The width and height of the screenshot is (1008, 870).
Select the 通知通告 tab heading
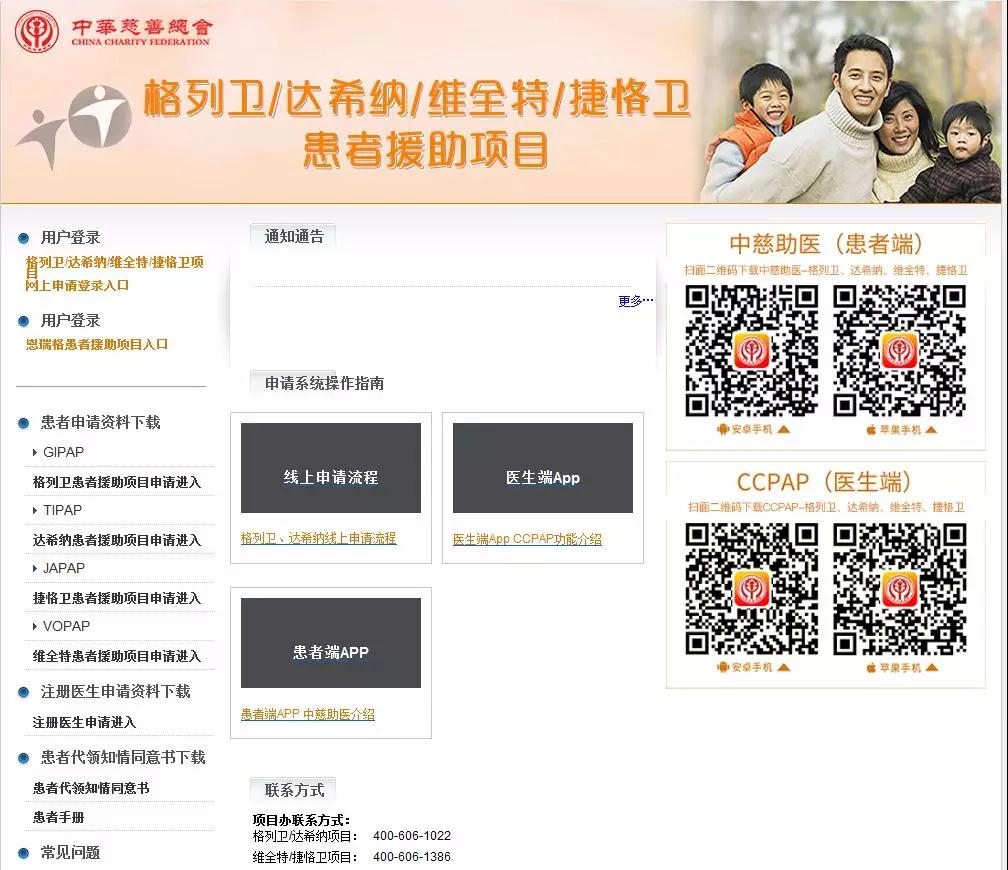[293, 236]
